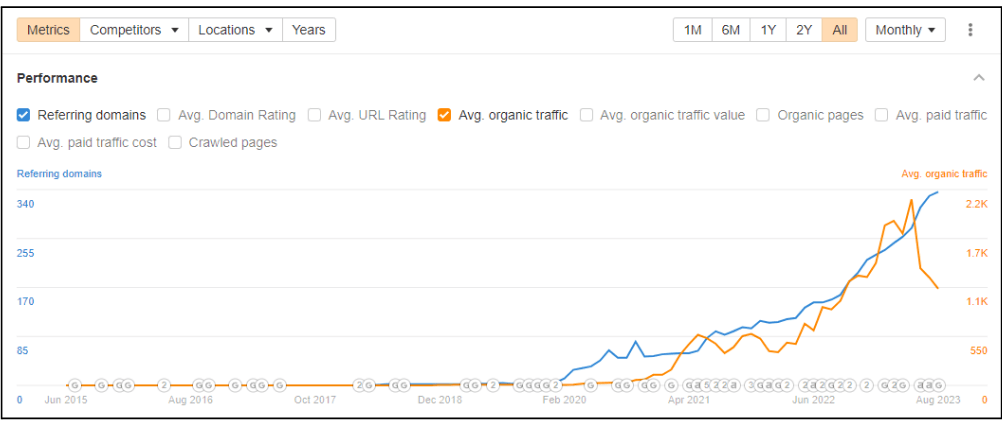Click the last update marker near Aug 2023
The height and width of the screenshot is (430, 1002).
pos(939,385)
